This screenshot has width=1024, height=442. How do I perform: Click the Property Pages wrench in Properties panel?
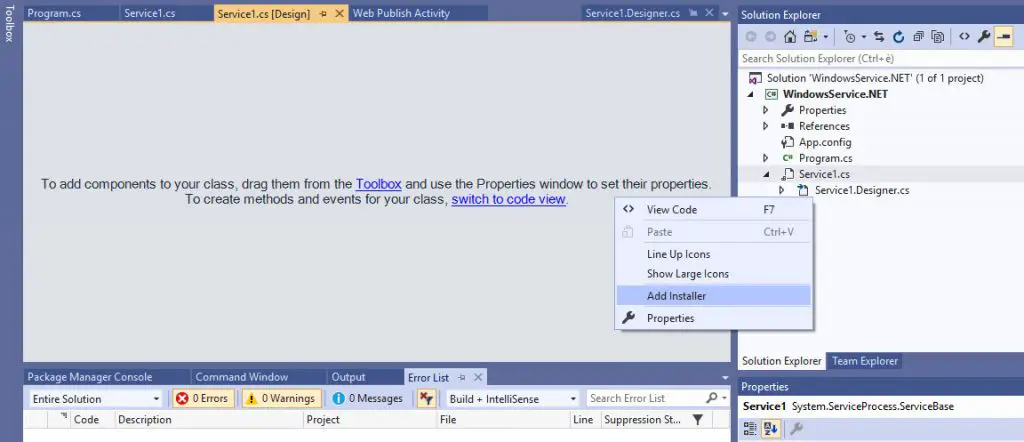click(795, 428)
